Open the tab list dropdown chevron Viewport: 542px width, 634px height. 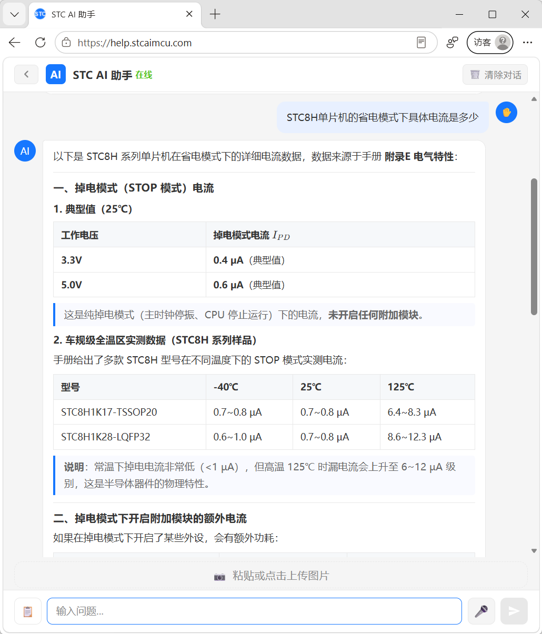(15, 15)
